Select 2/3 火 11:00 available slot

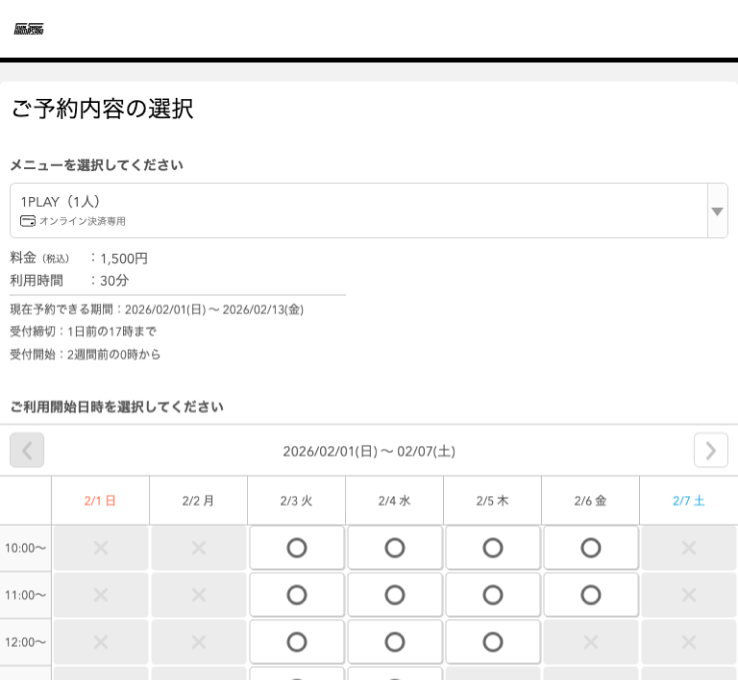pos(297,595)
